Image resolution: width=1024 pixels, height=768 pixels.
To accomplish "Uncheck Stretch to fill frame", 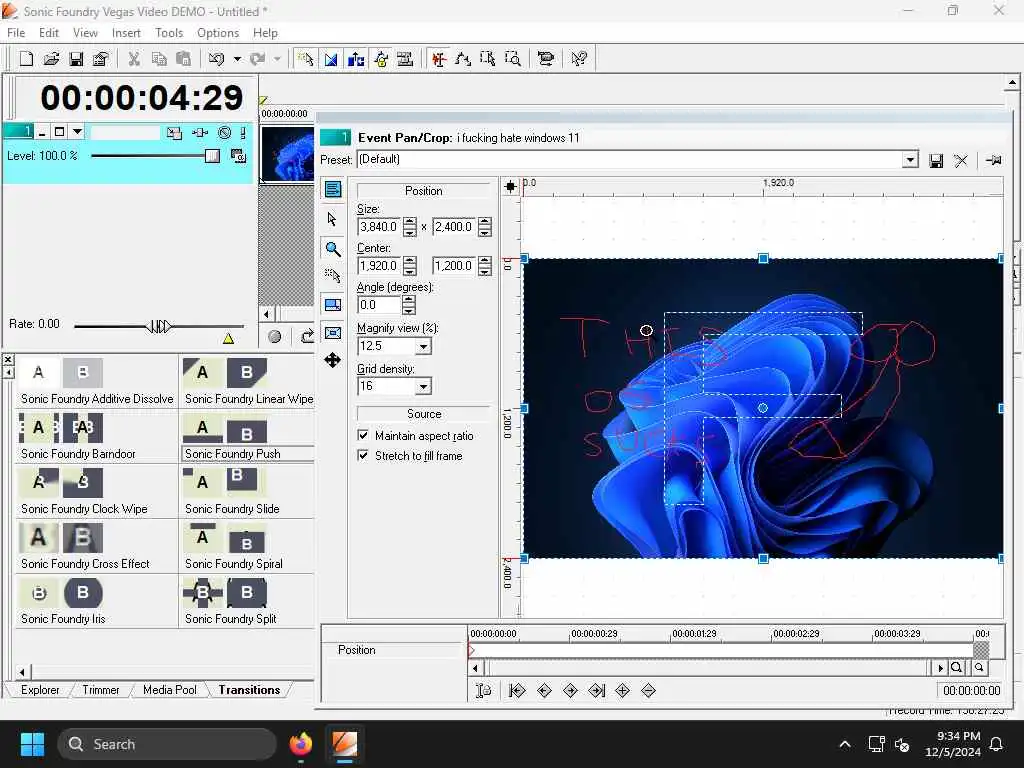I will [363, 455].
